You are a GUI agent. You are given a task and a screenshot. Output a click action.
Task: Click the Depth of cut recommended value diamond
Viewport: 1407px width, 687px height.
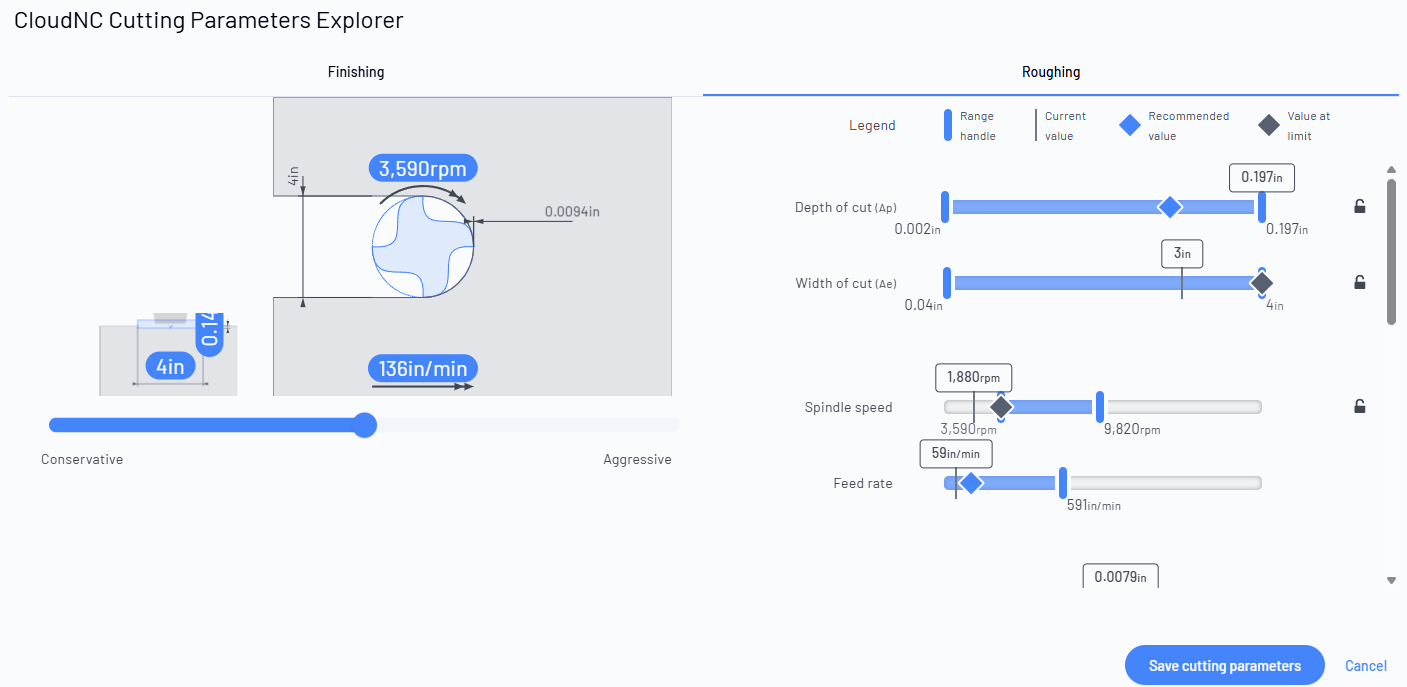[x=1169, y=207]
